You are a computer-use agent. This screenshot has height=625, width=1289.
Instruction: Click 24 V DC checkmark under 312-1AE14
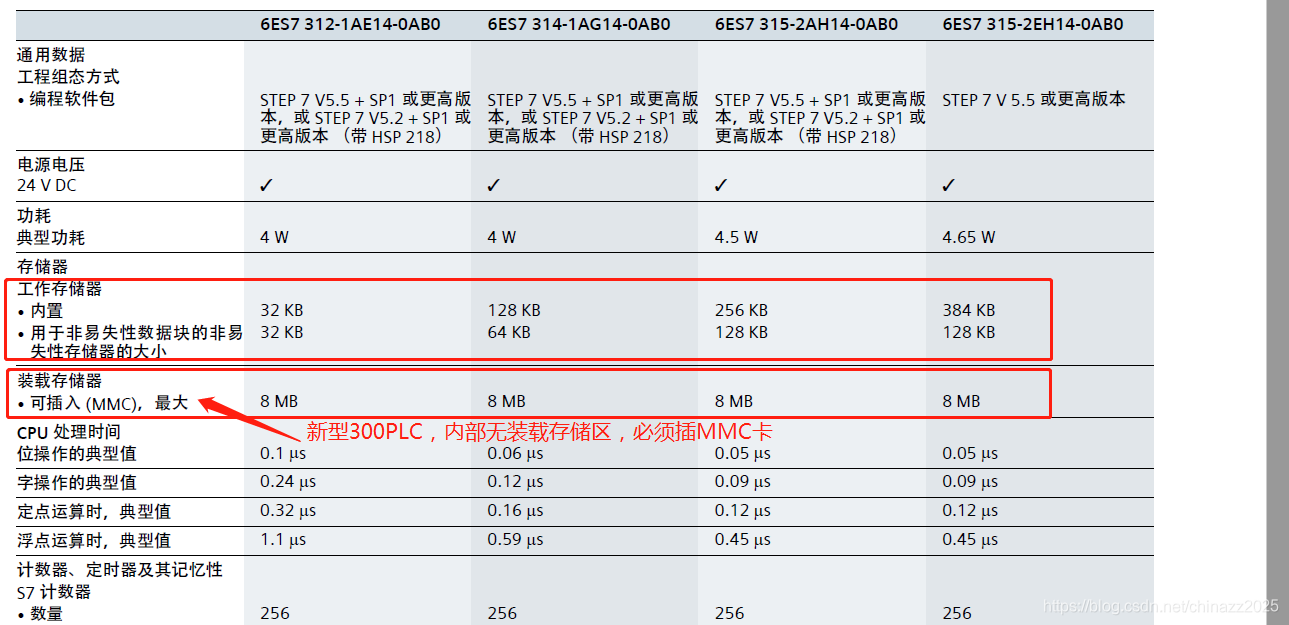(x=266, y=185)
